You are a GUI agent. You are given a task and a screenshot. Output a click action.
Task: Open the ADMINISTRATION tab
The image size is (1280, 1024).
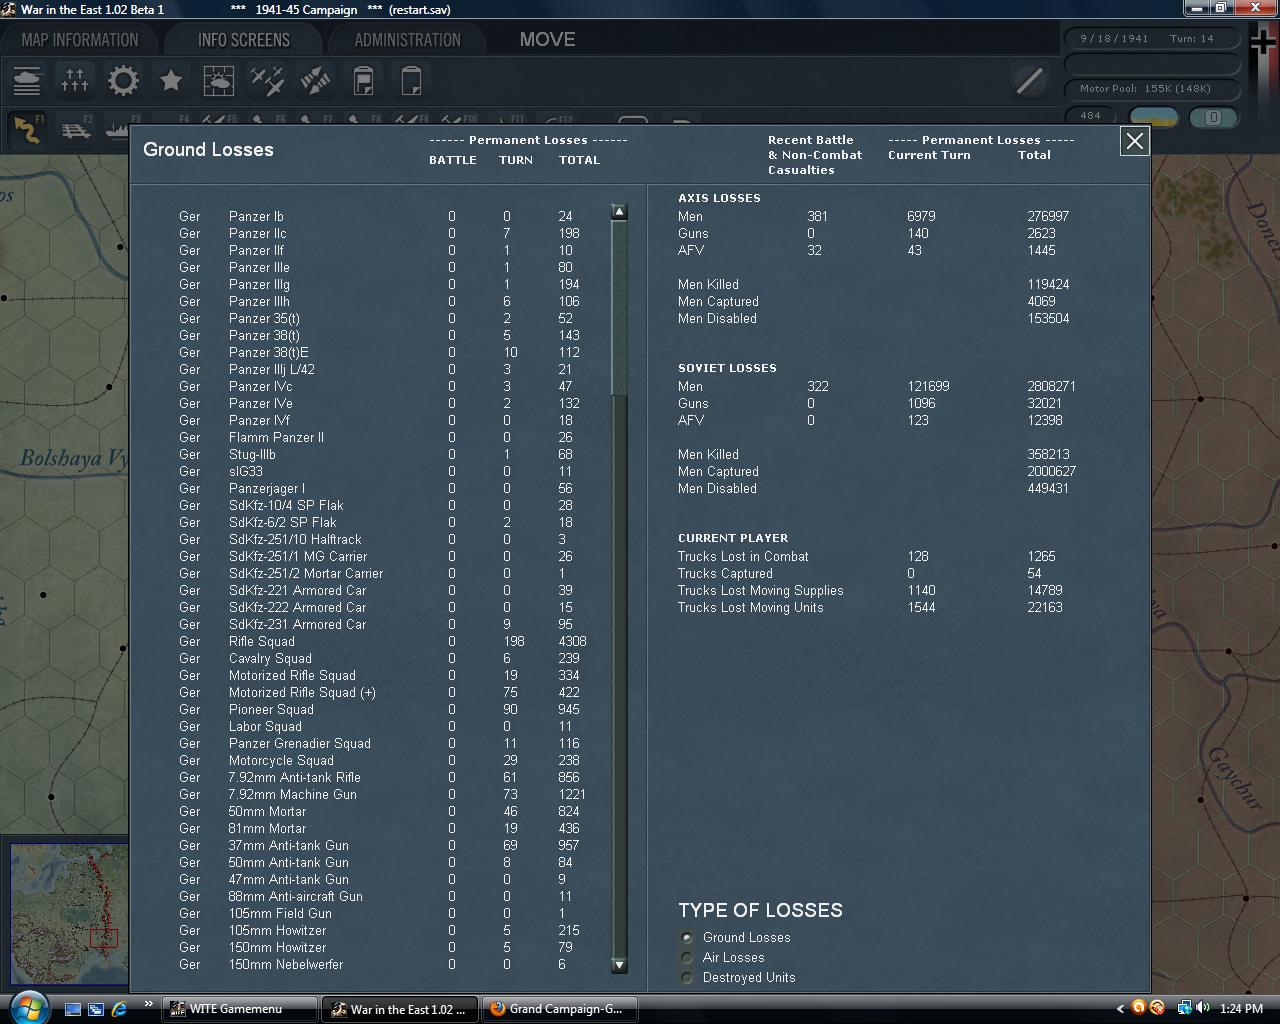tap(408, 40)
